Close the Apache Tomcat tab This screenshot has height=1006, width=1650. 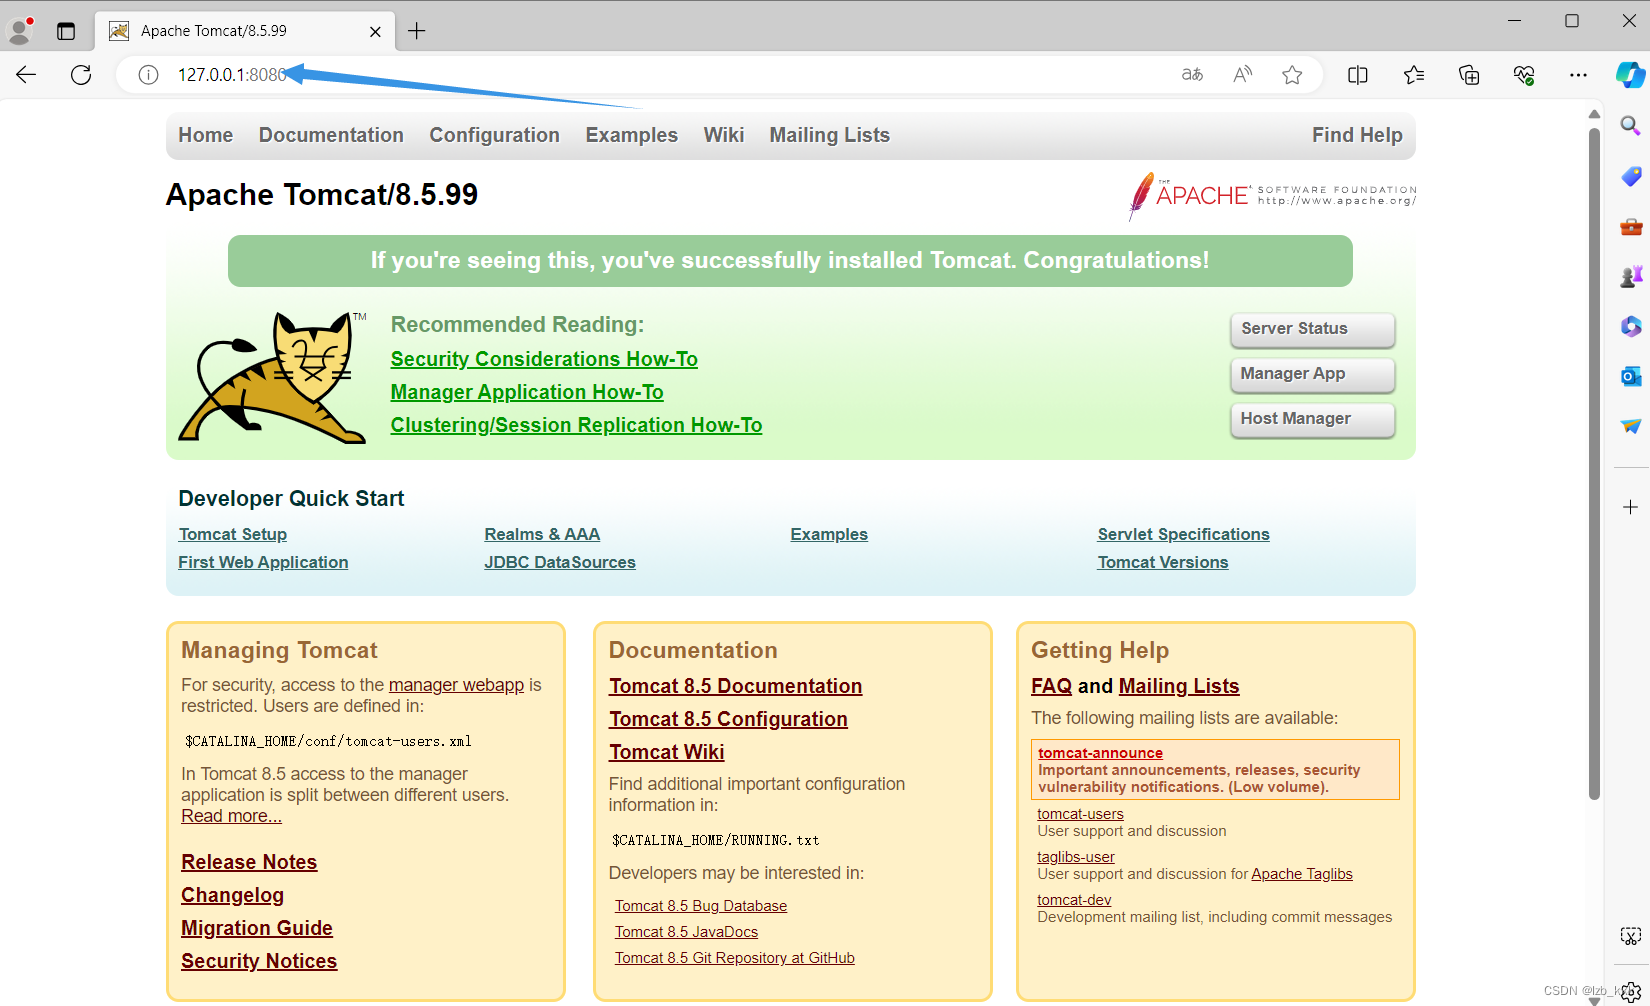point(375,31)
